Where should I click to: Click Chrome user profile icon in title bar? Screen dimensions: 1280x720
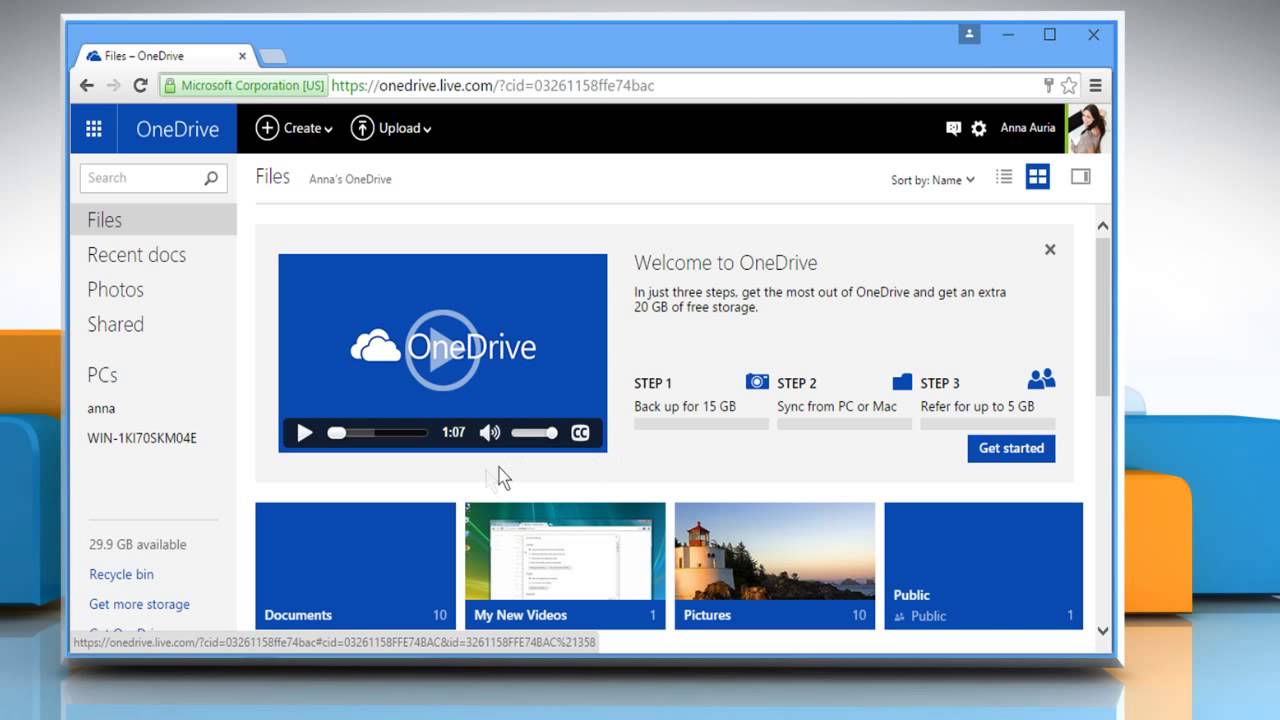pyautogui.click(x=969, y=34)
